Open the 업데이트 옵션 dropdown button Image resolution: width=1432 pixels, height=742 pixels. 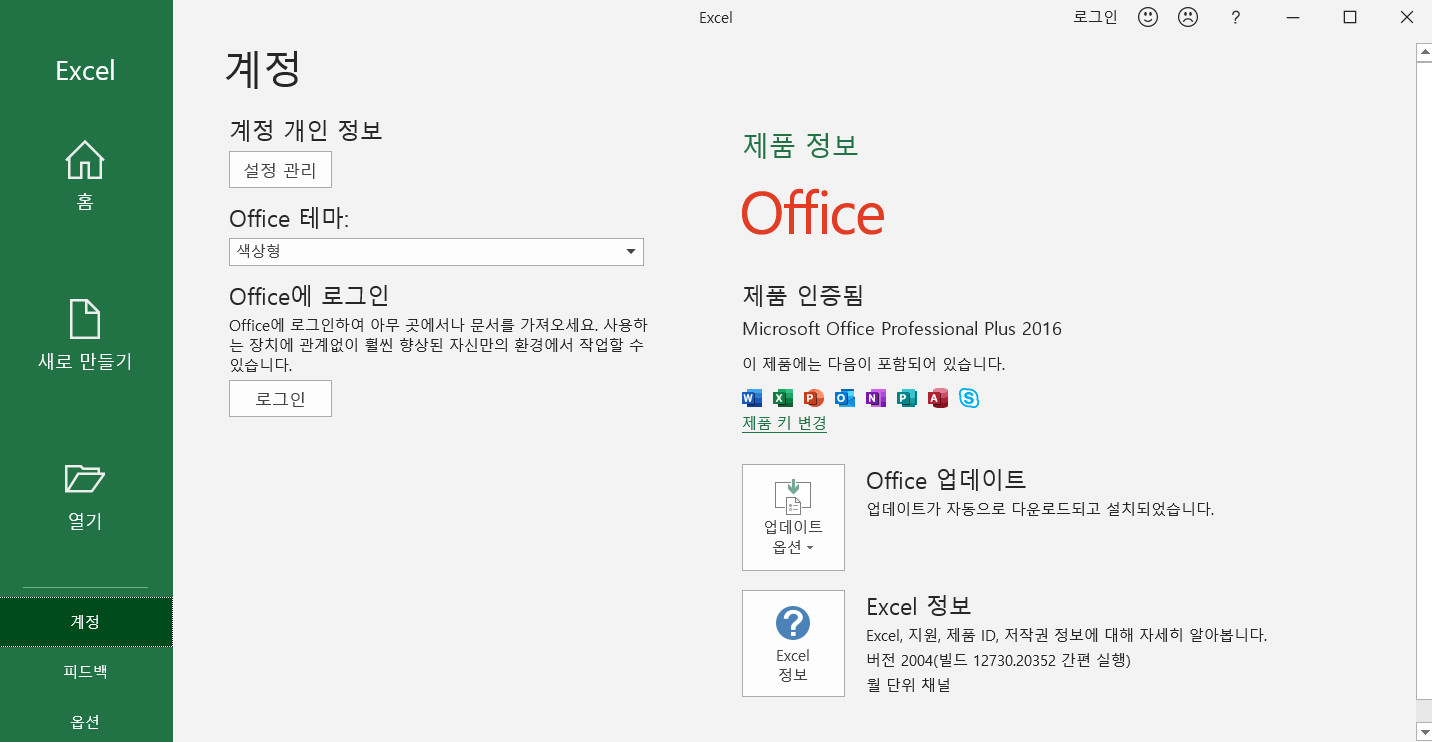[793, 517]
